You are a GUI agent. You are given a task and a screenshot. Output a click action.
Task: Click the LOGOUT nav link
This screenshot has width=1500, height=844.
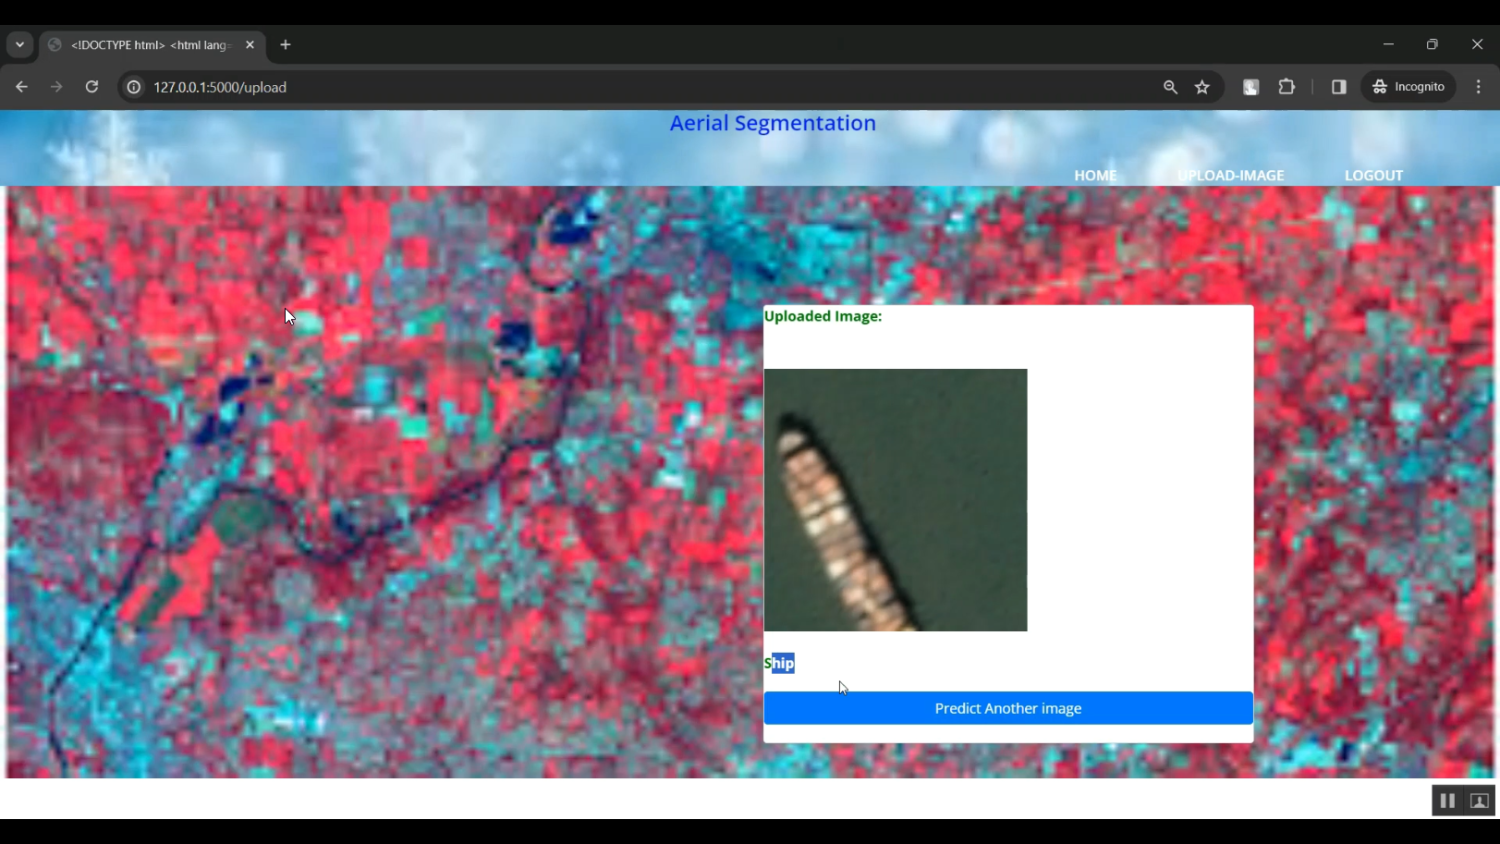pos(1374,175)
